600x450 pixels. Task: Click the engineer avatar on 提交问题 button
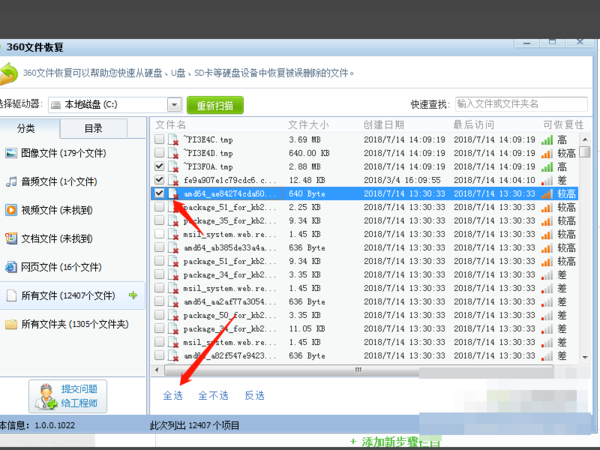[x=45, y=395]
